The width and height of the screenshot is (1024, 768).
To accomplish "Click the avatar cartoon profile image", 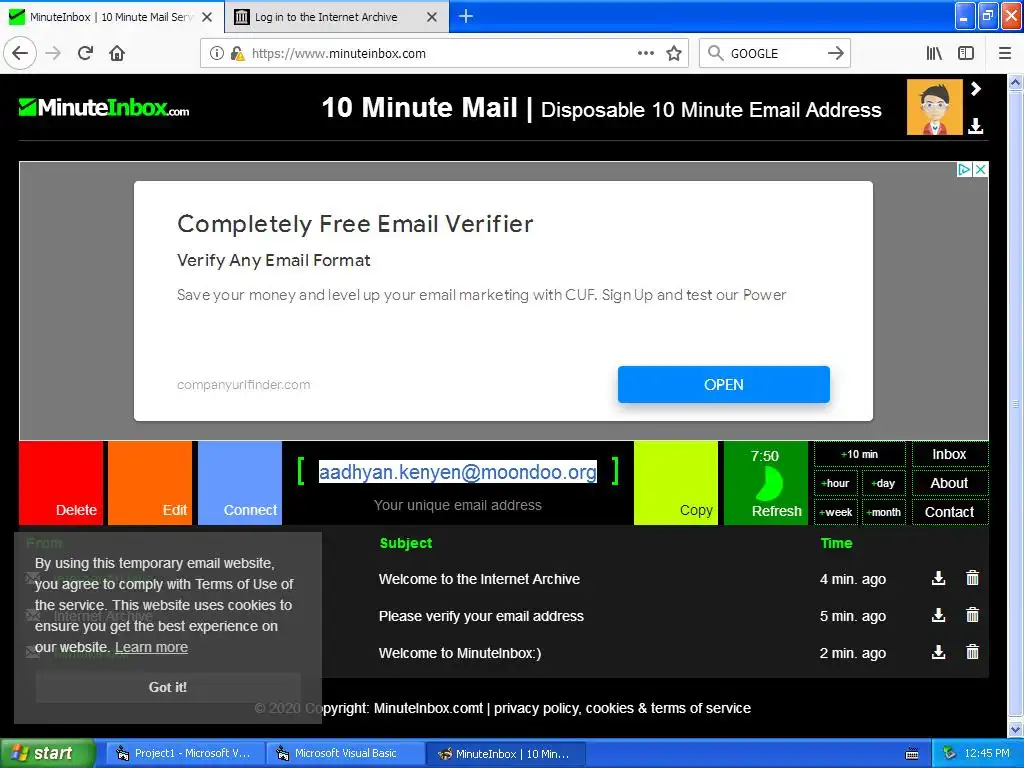I will pyautogui.click(x=935, y=107).
